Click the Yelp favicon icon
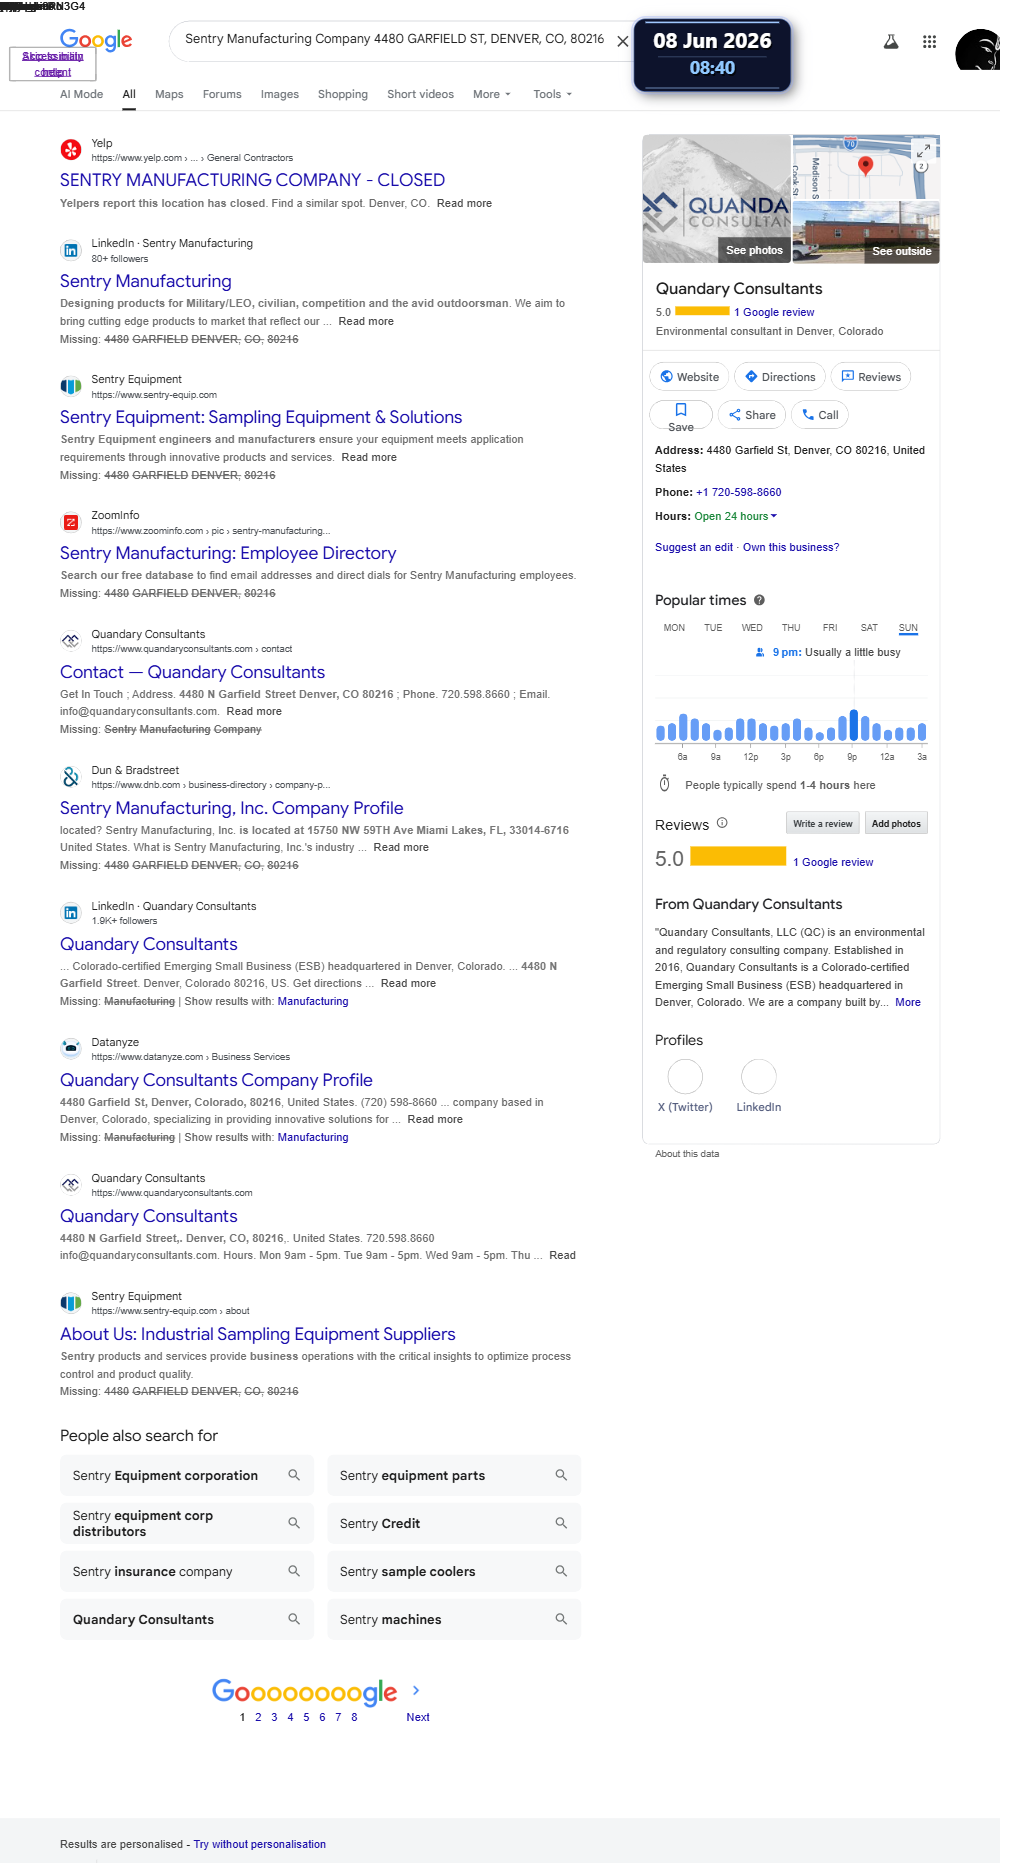This screenshot has height=1863, width=1012. tap(71, 150)
